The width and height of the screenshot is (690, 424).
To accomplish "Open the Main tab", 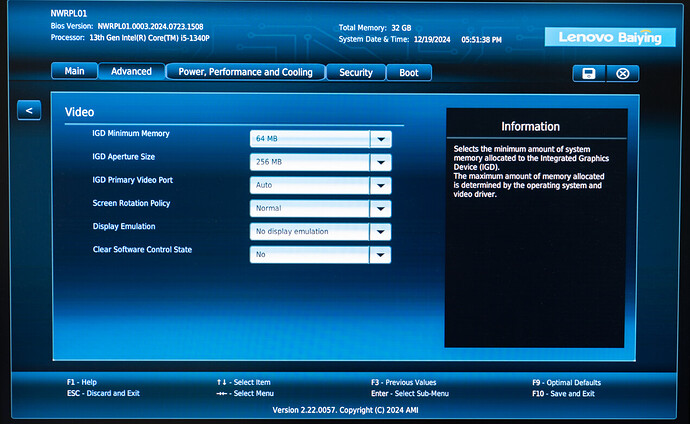I will coord(74,72).
